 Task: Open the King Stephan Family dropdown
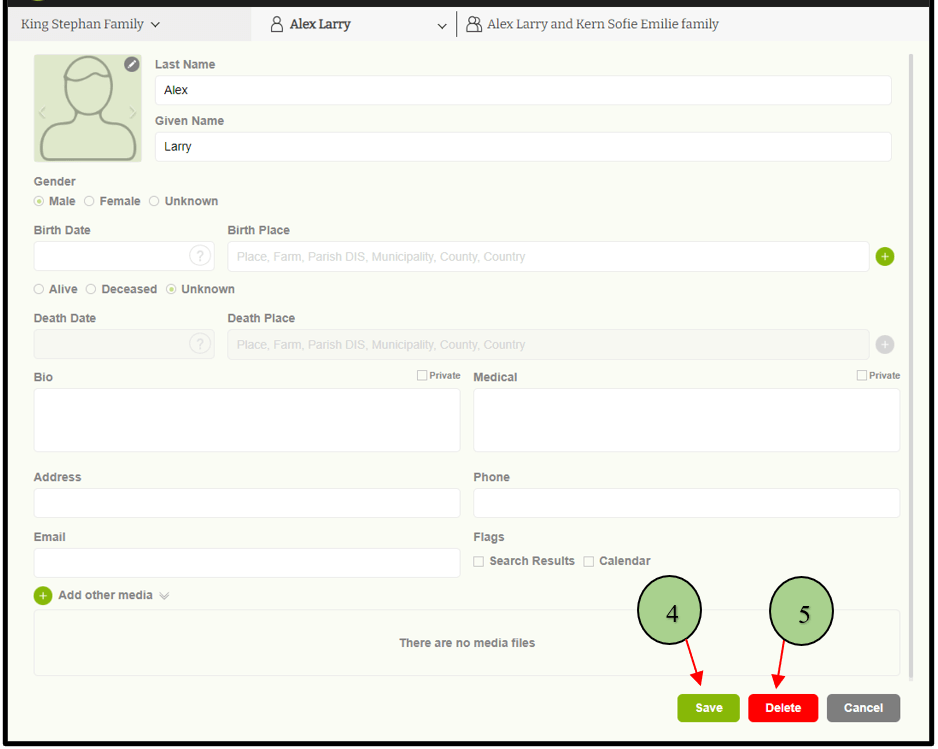click(90, 25)
